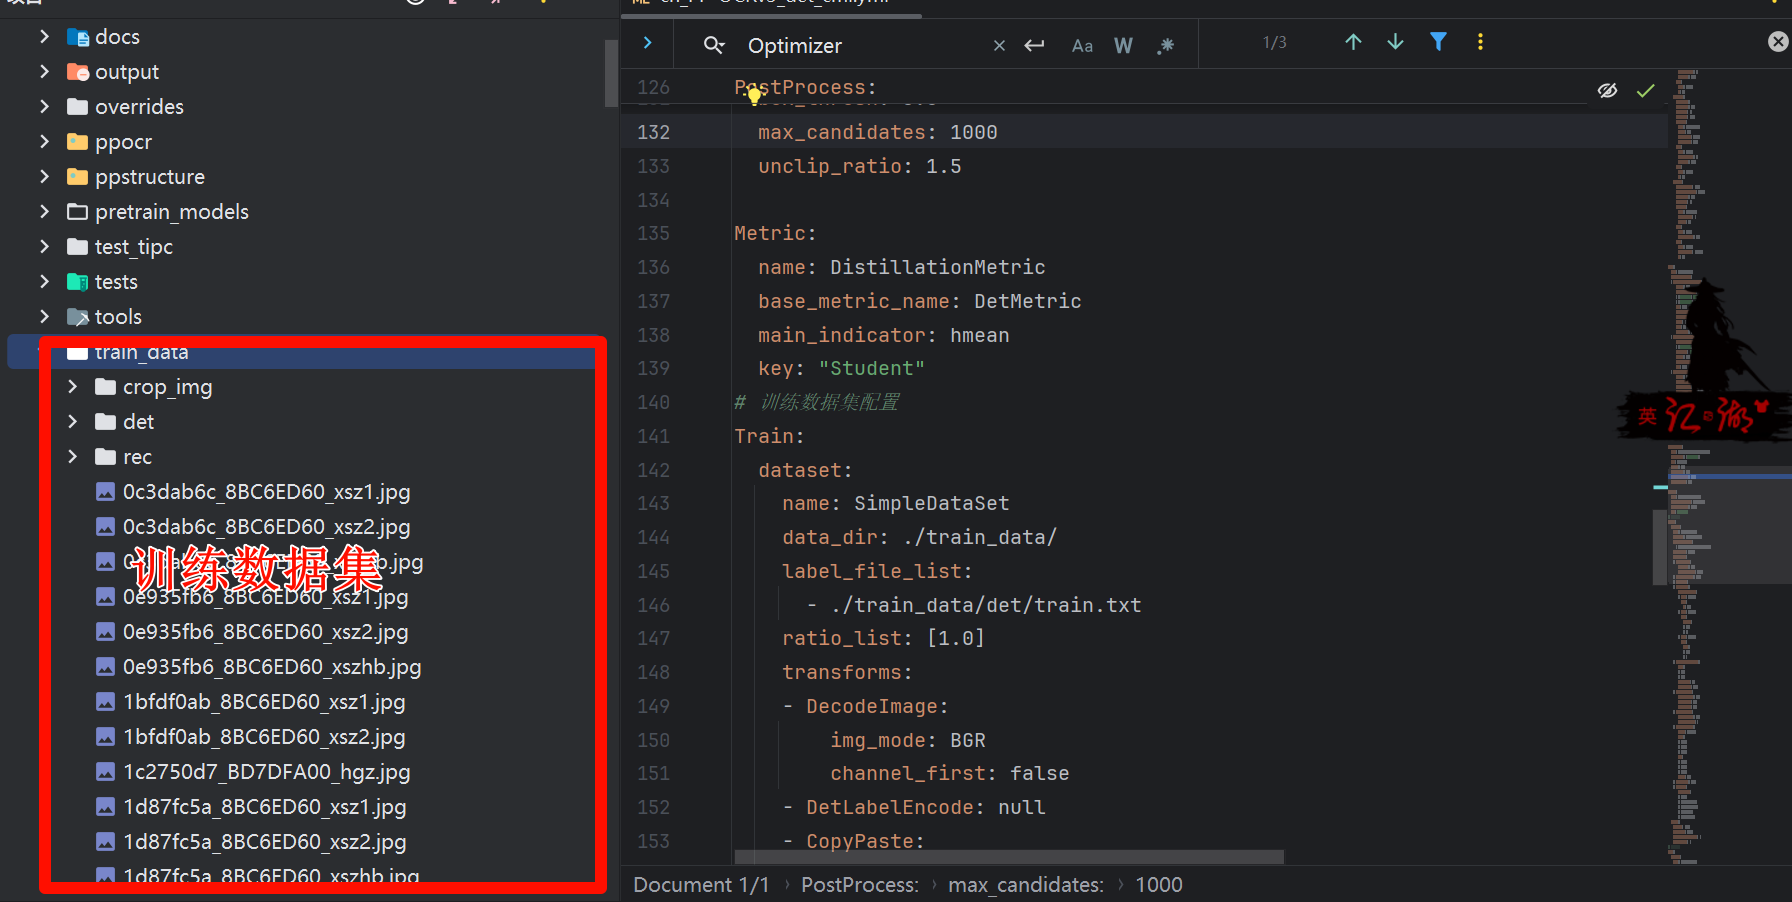Toggle whole Words search option
The image size is (1792, 902).
coord(1123,45)
